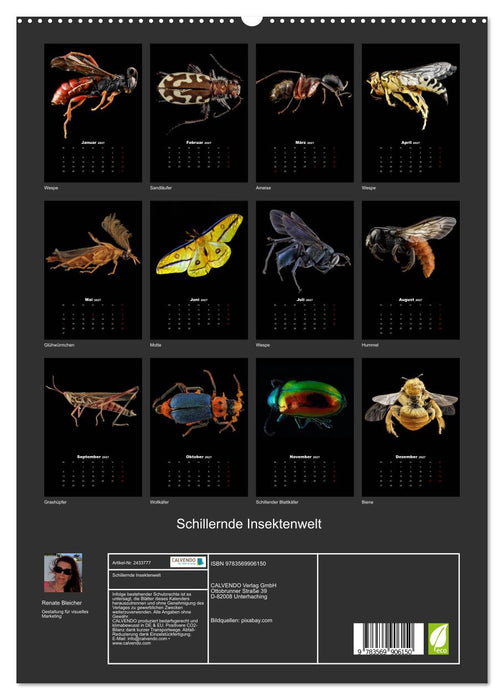Select the Mai Glühwürmchen thumbnail
The image size is (504, 700).
pyautogui.click(x=93, y=270)
